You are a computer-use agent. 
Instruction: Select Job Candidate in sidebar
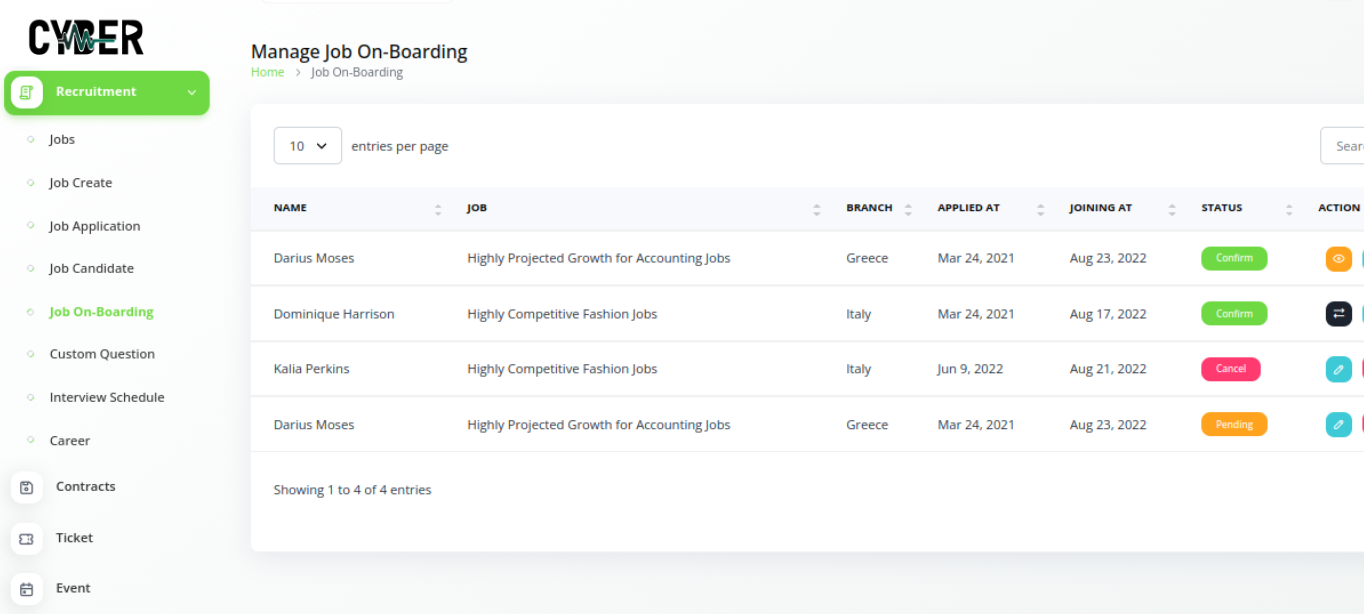[x=91, y=268]
